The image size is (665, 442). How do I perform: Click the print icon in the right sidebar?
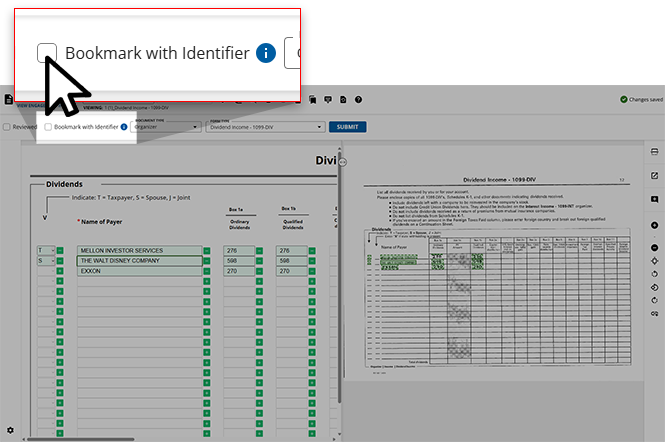tap(654, 151)
